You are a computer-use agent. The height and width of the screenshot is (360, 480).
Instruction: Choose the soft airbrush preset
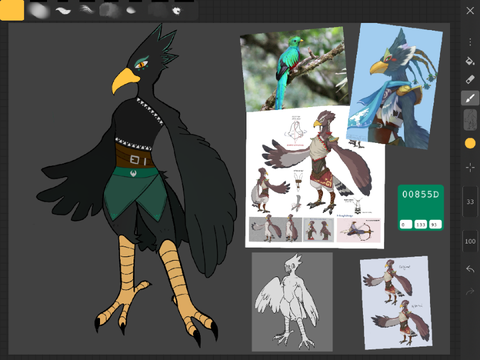(x=39, y=11)
